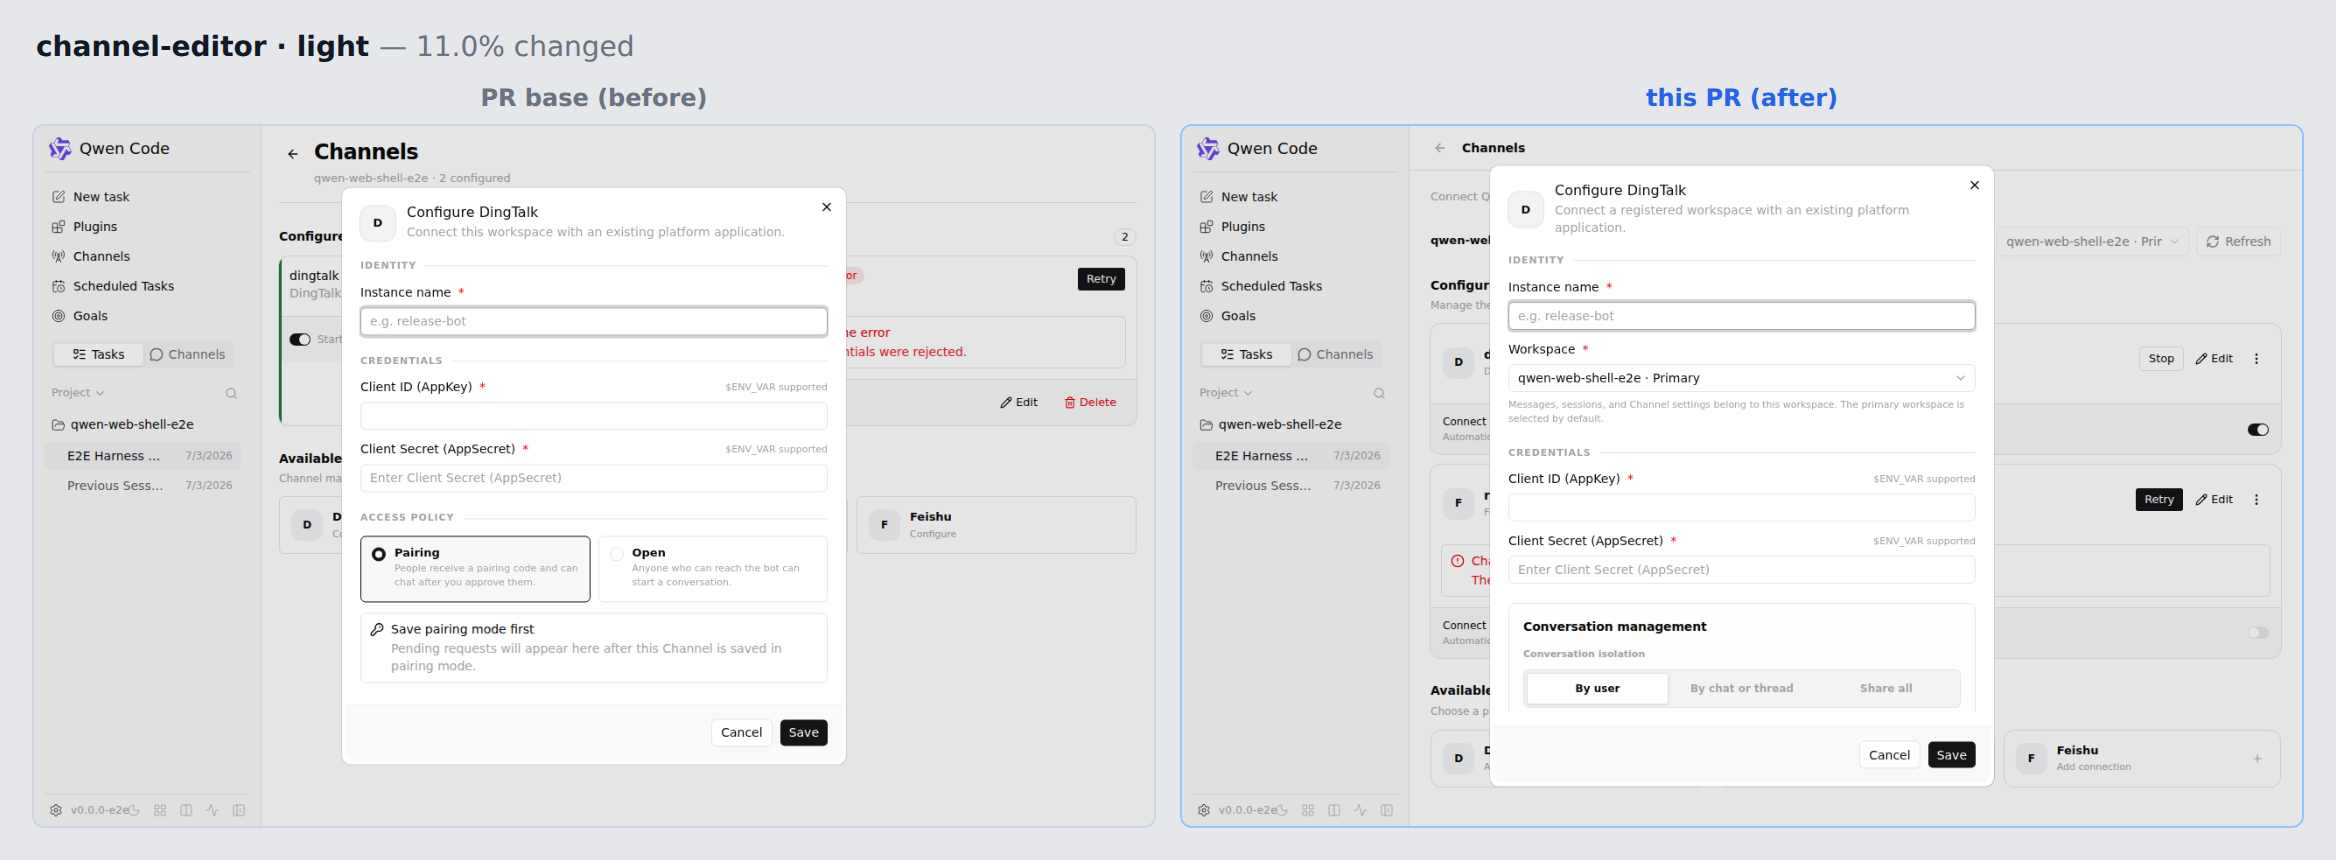Screen dimensions: 2336x860
Task: Click the settings gear icon in the after panel sidebar footer
Action: click(x=1204, y=810)
